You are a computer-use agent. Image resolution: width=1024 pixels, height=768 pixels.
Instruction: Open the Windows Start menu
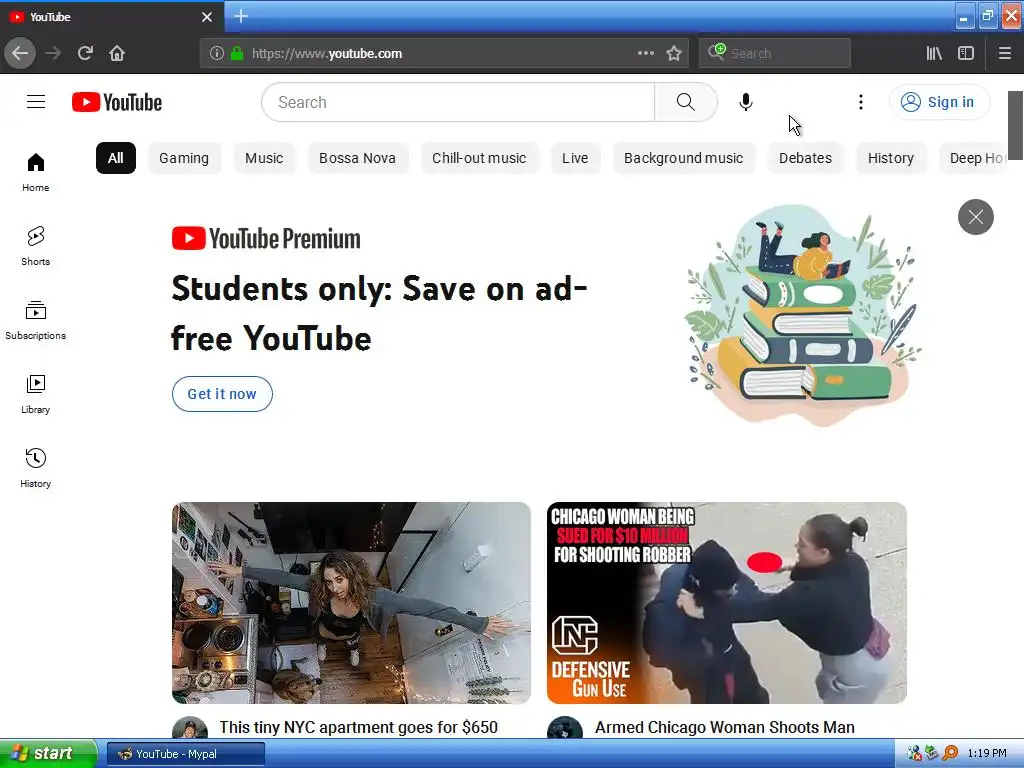point(47,754)
